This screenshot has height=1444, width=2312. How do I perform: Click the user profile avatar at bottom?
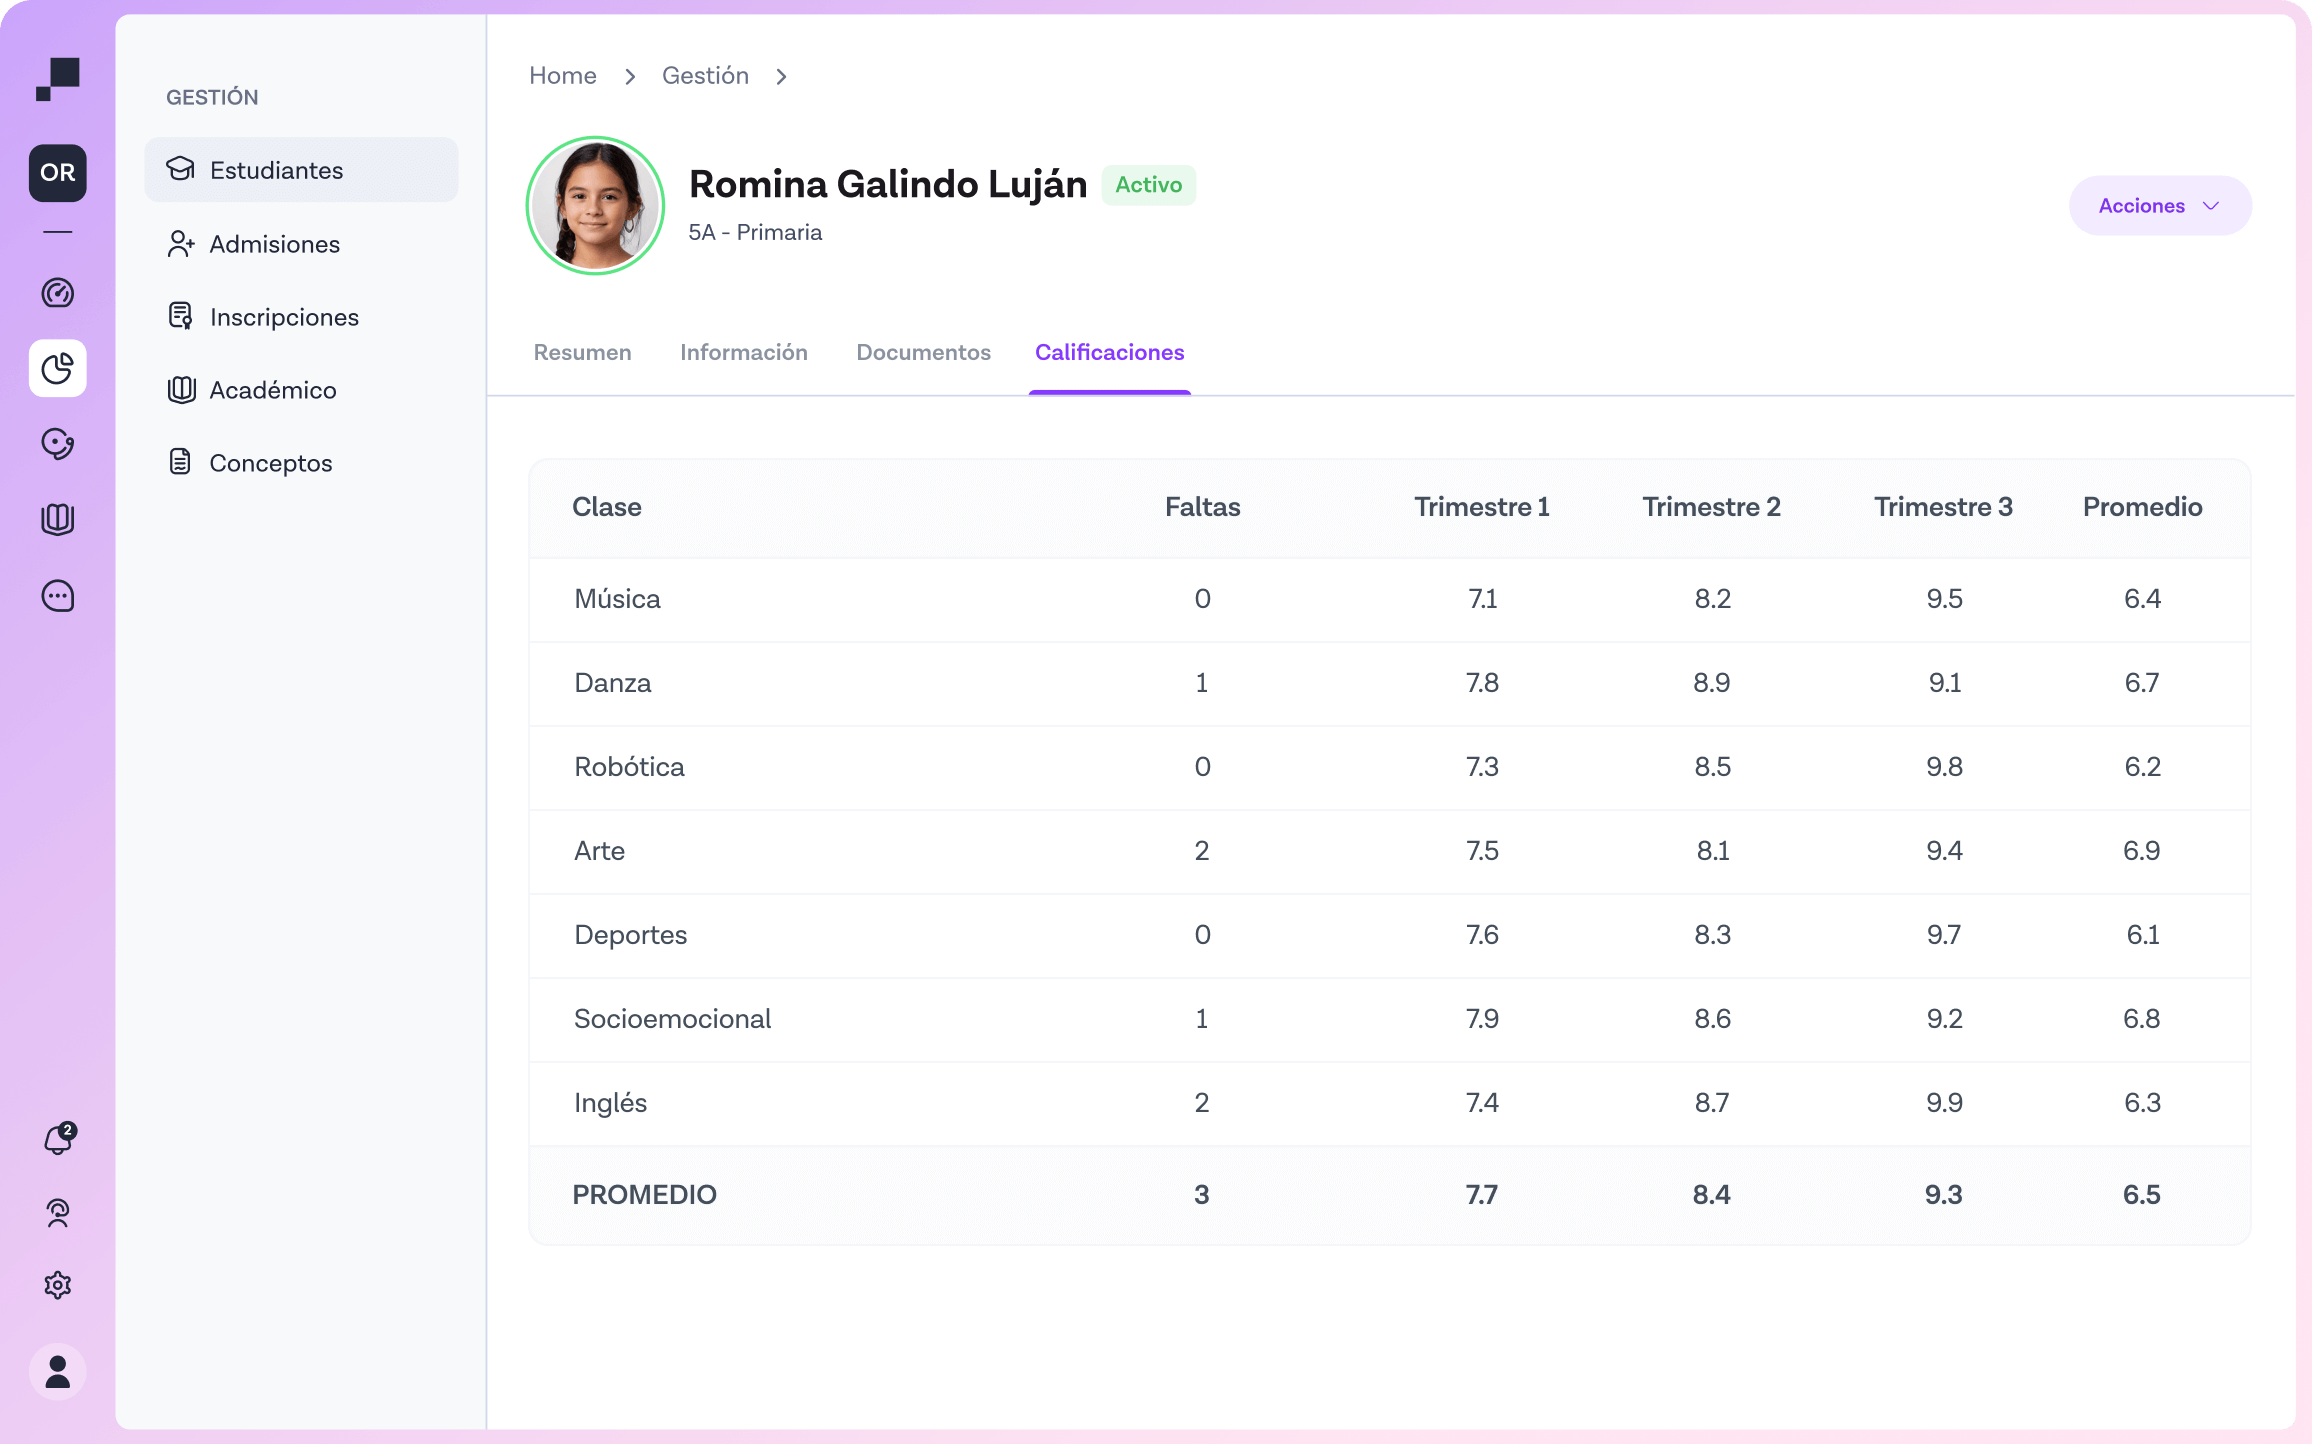58,1371
